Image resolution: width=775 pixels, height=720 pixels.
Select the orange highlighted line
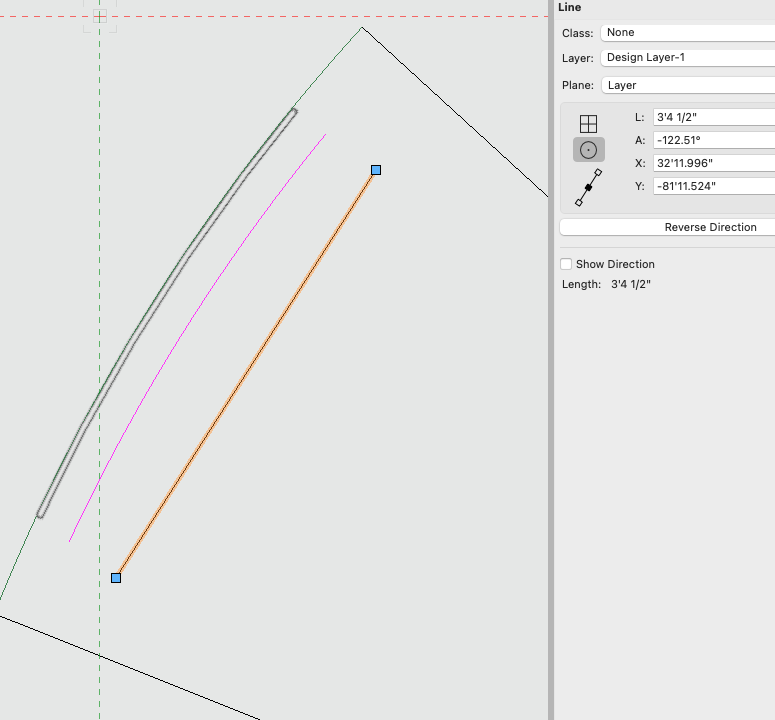[x=246, y=374]
